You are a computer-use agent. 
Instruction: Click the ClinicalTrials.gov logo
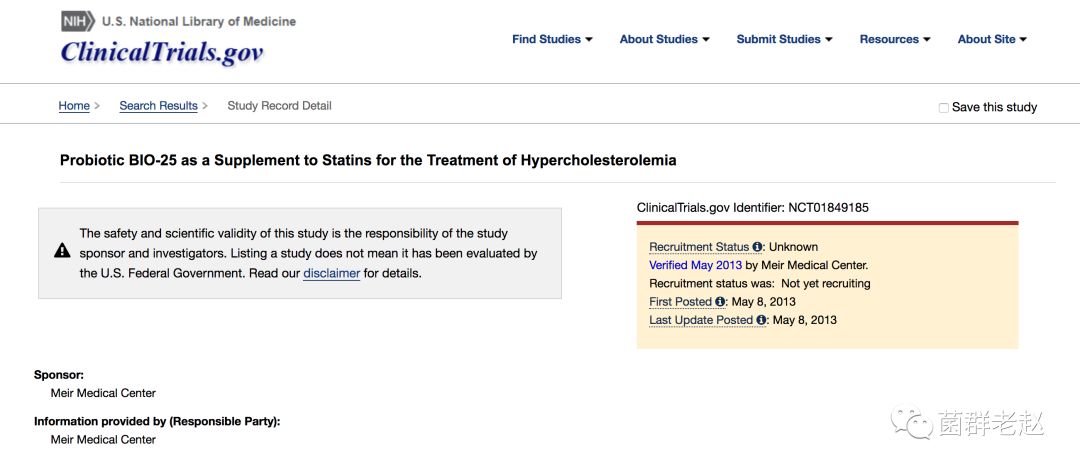pos(162,52)
